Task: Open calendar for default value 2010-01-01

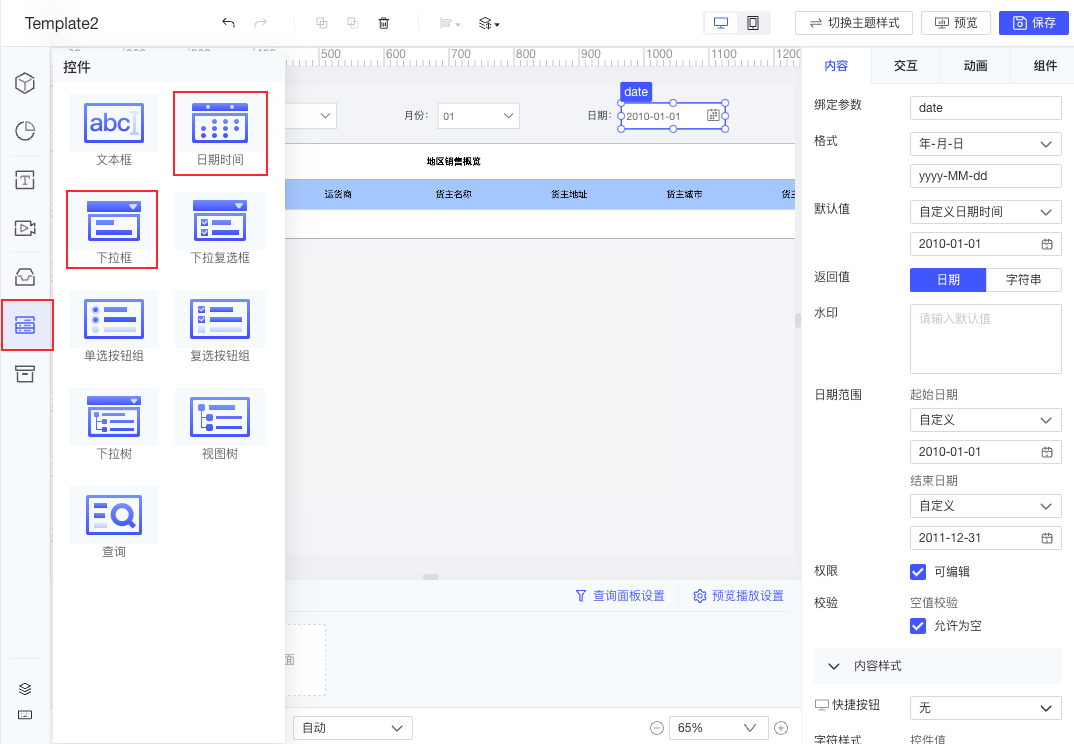Action: [1047, 244]
